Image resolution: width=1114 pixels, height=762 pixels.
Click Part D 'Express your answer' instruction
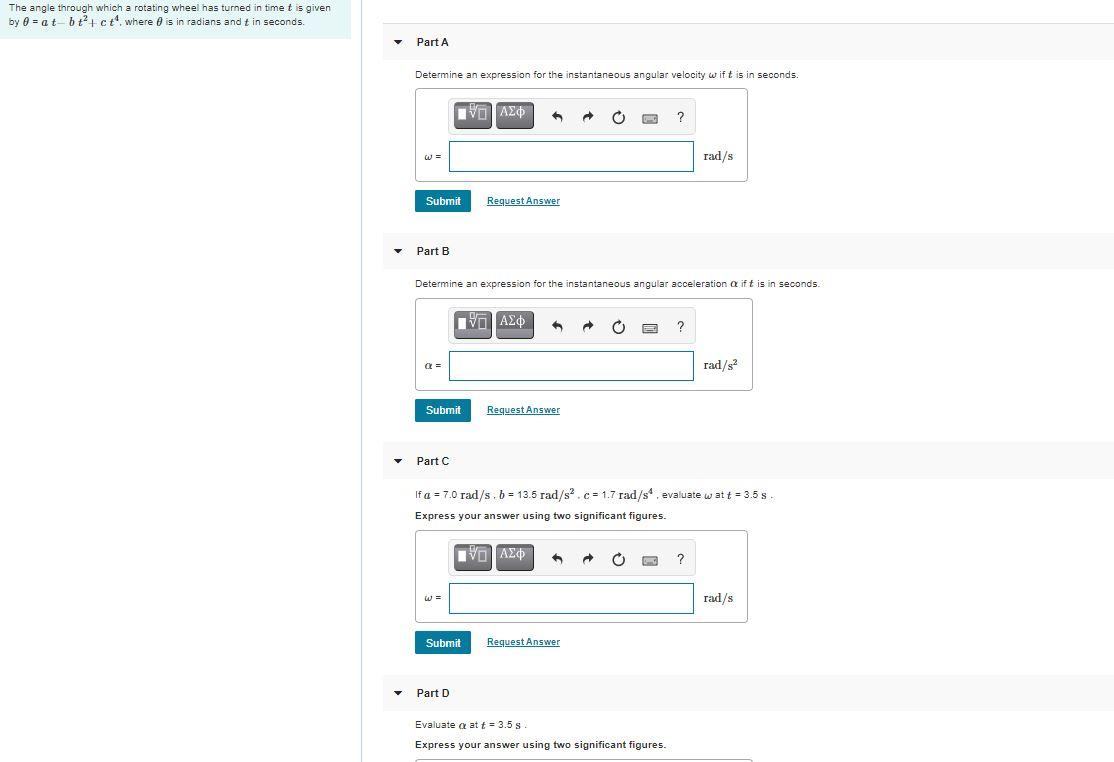[540, 745]
